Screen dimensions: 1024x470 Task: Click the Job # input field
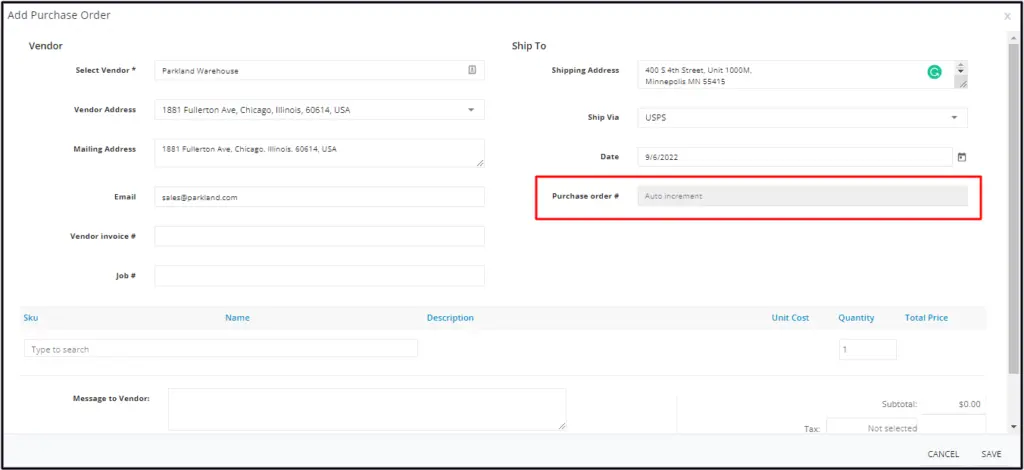(x=319, y=275)
